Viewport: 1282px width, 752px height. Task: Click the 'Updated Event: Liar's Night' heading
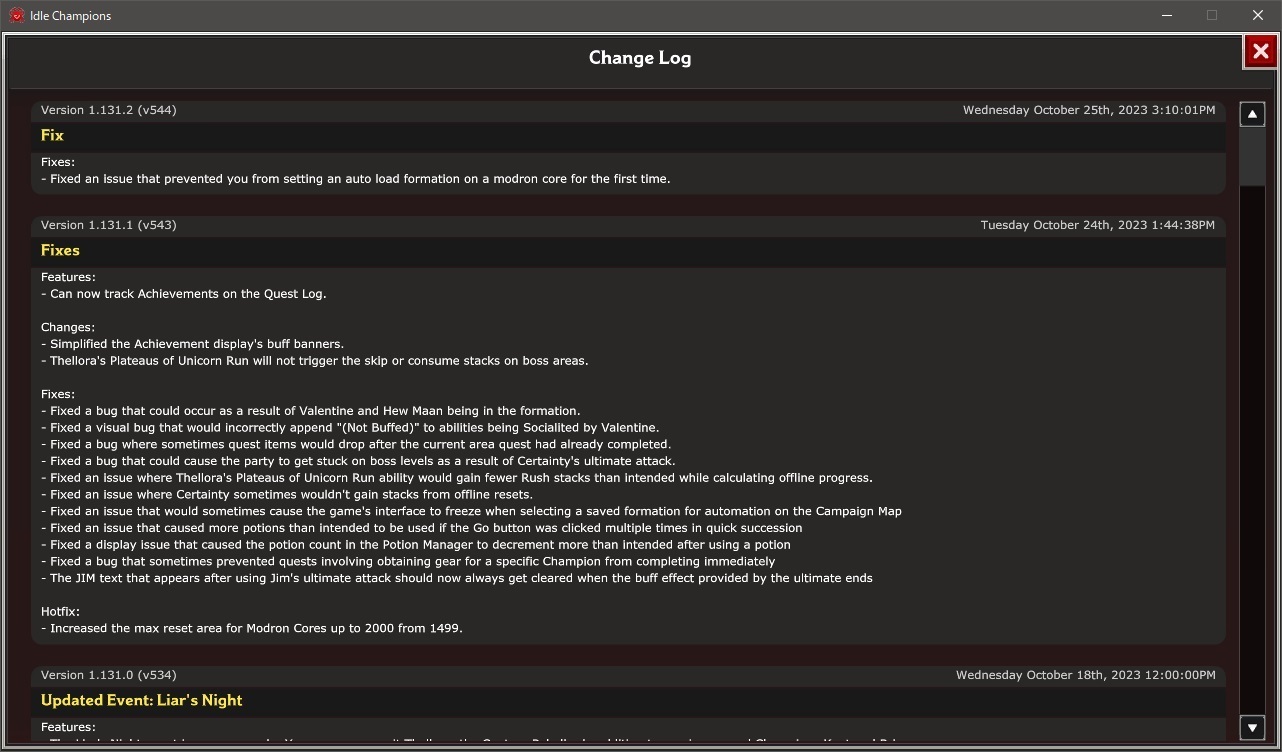point(141,700)
